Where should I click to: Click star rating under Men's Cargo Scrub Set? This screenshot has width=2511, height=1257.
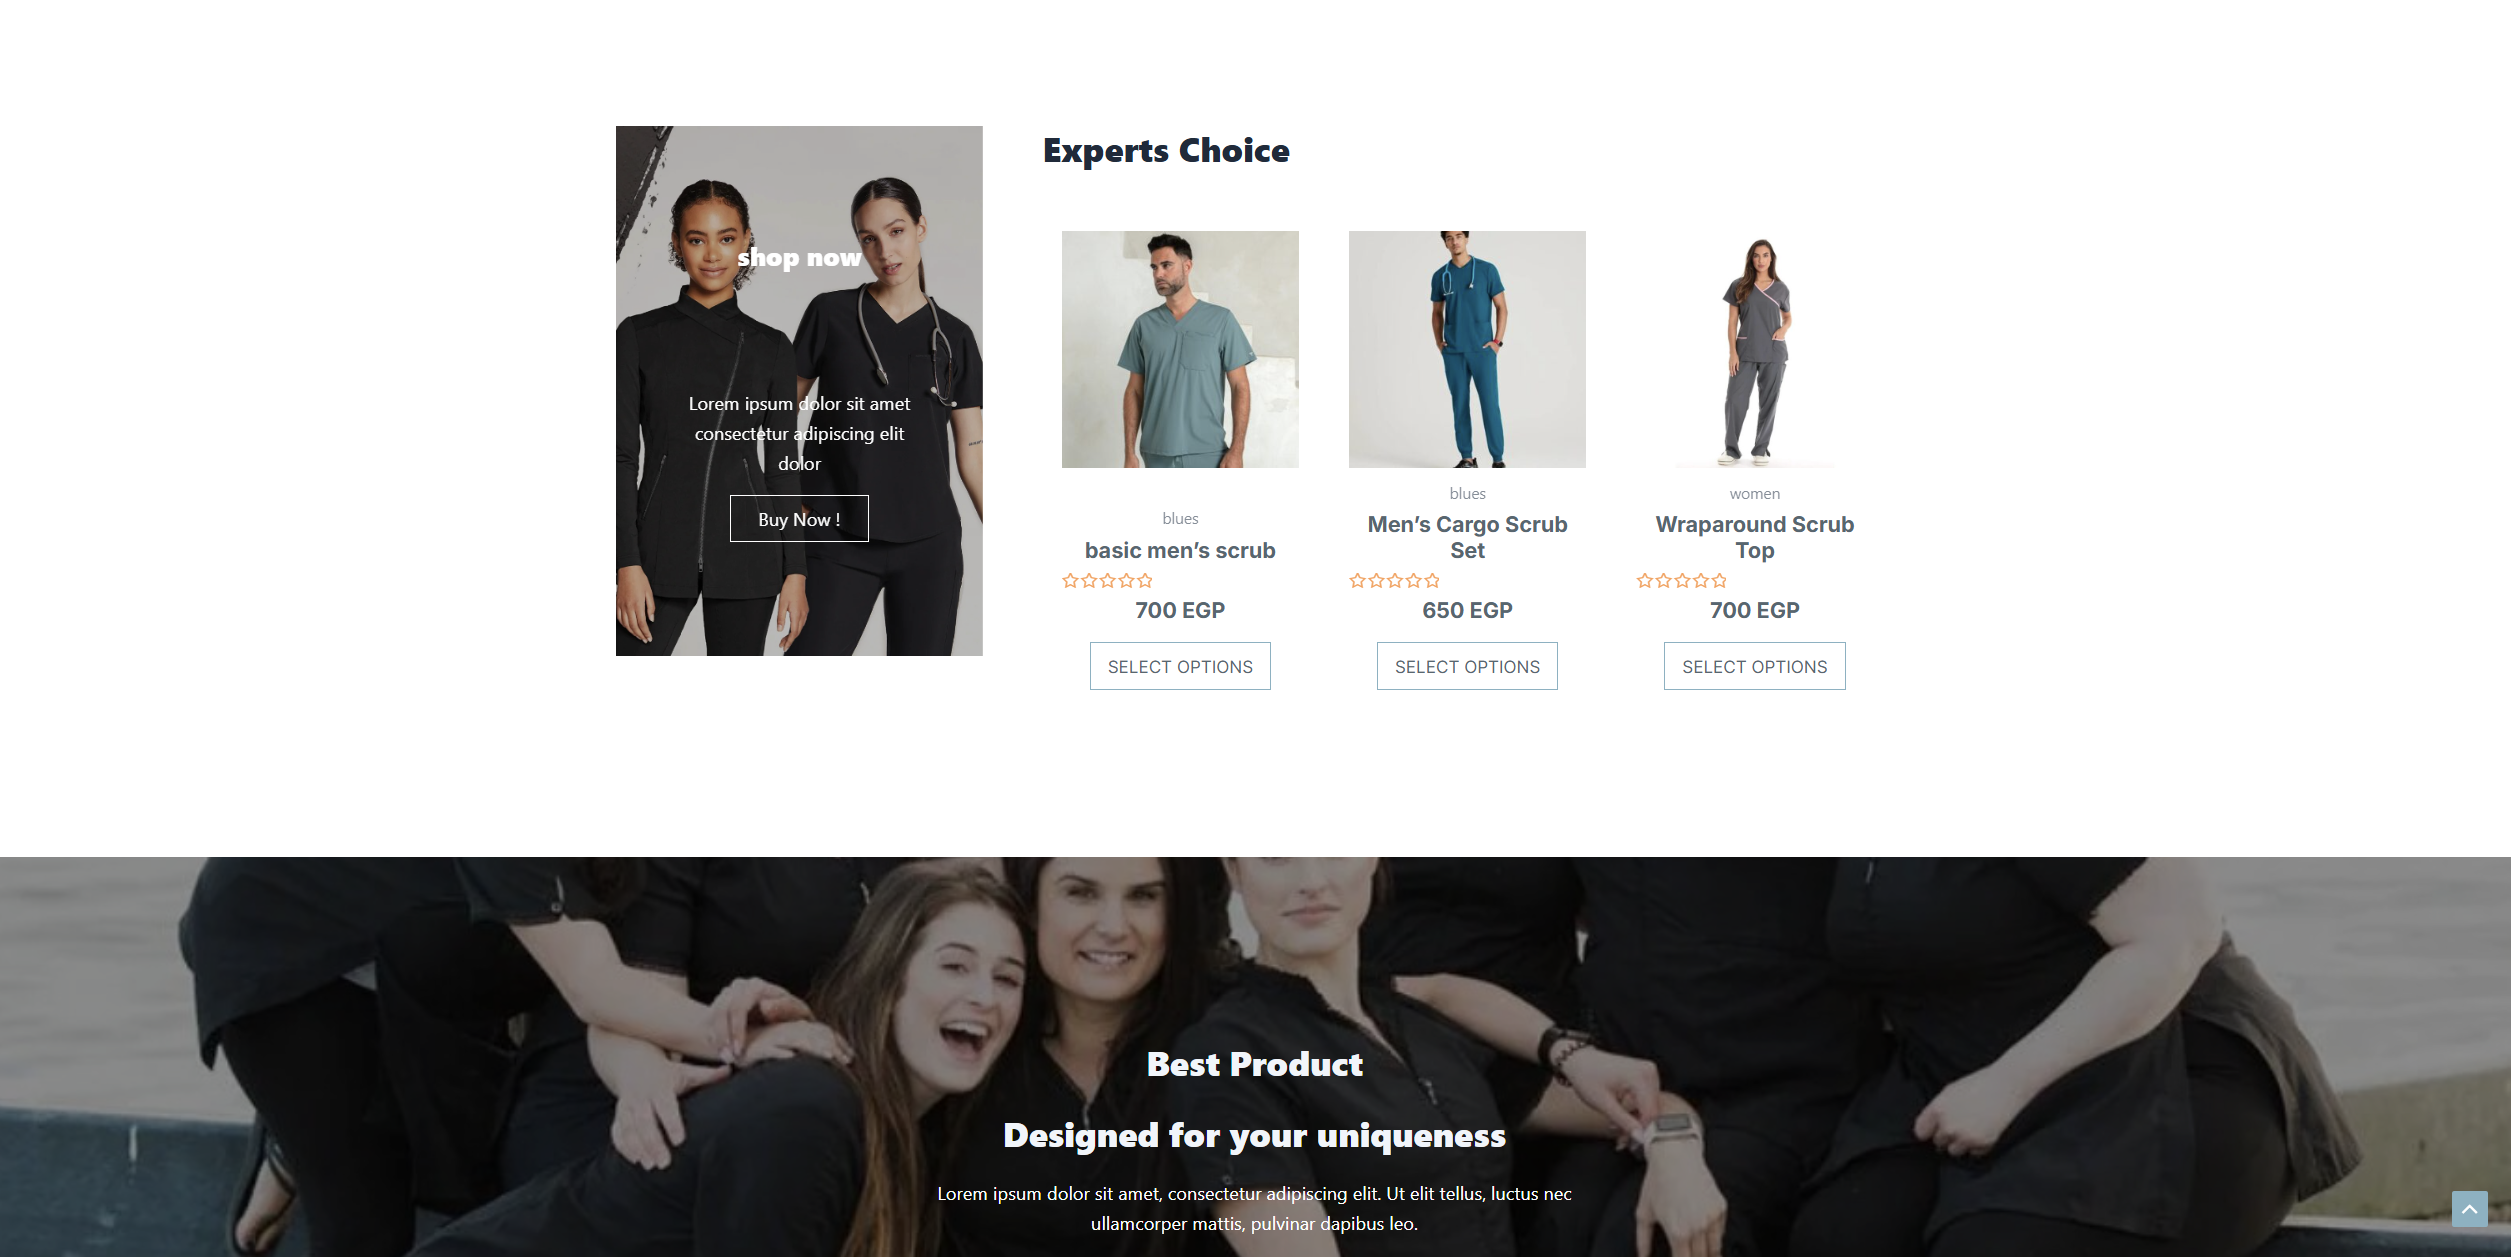(1394, 581)
